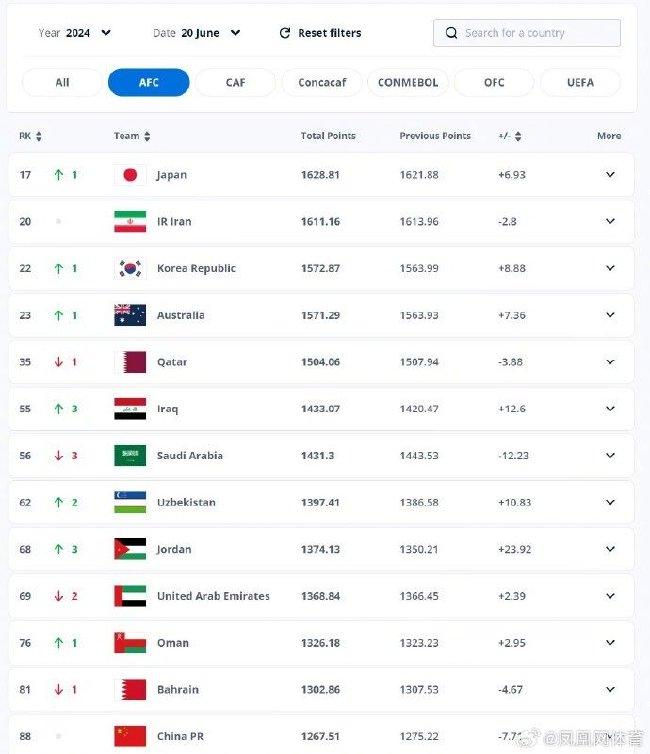Sort by the +/- column arrows
The width and height of the screenshot is (650, 754).
click(x=518, y=136)
